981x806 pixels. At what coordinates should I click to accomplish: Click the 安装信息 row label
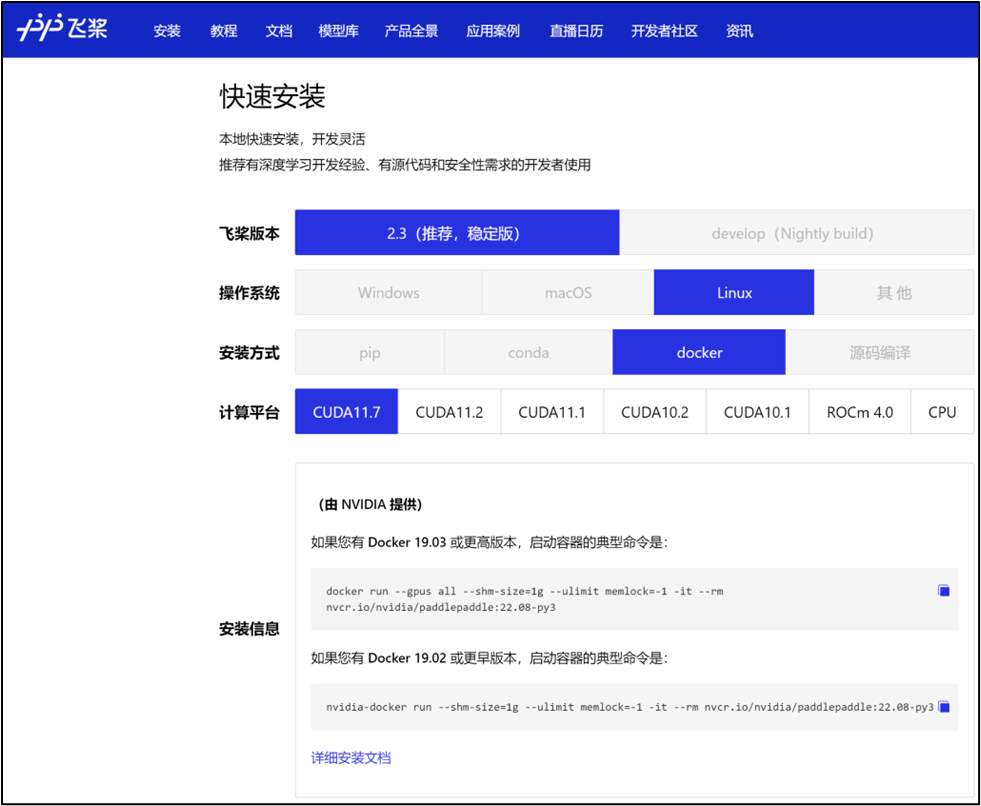tap(249, 629)
